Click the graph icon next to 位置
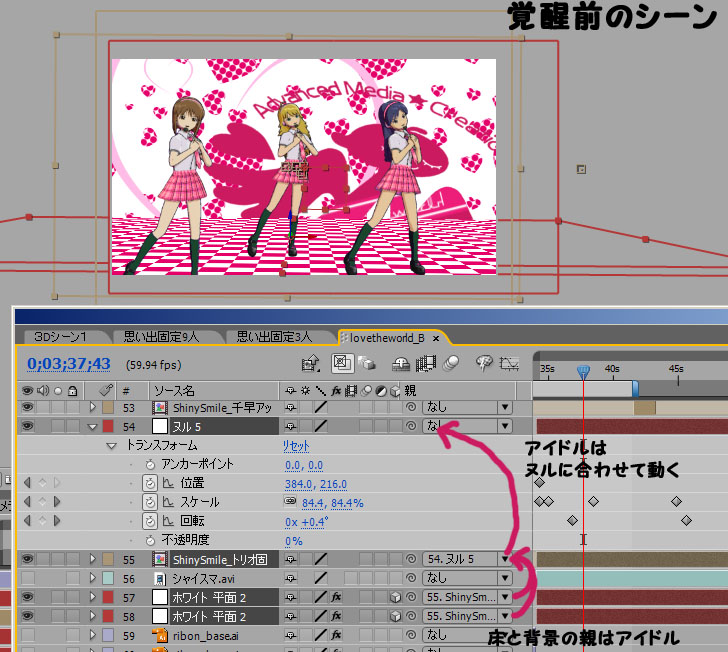Screen dimensions: 728x652 coord(168,483)
